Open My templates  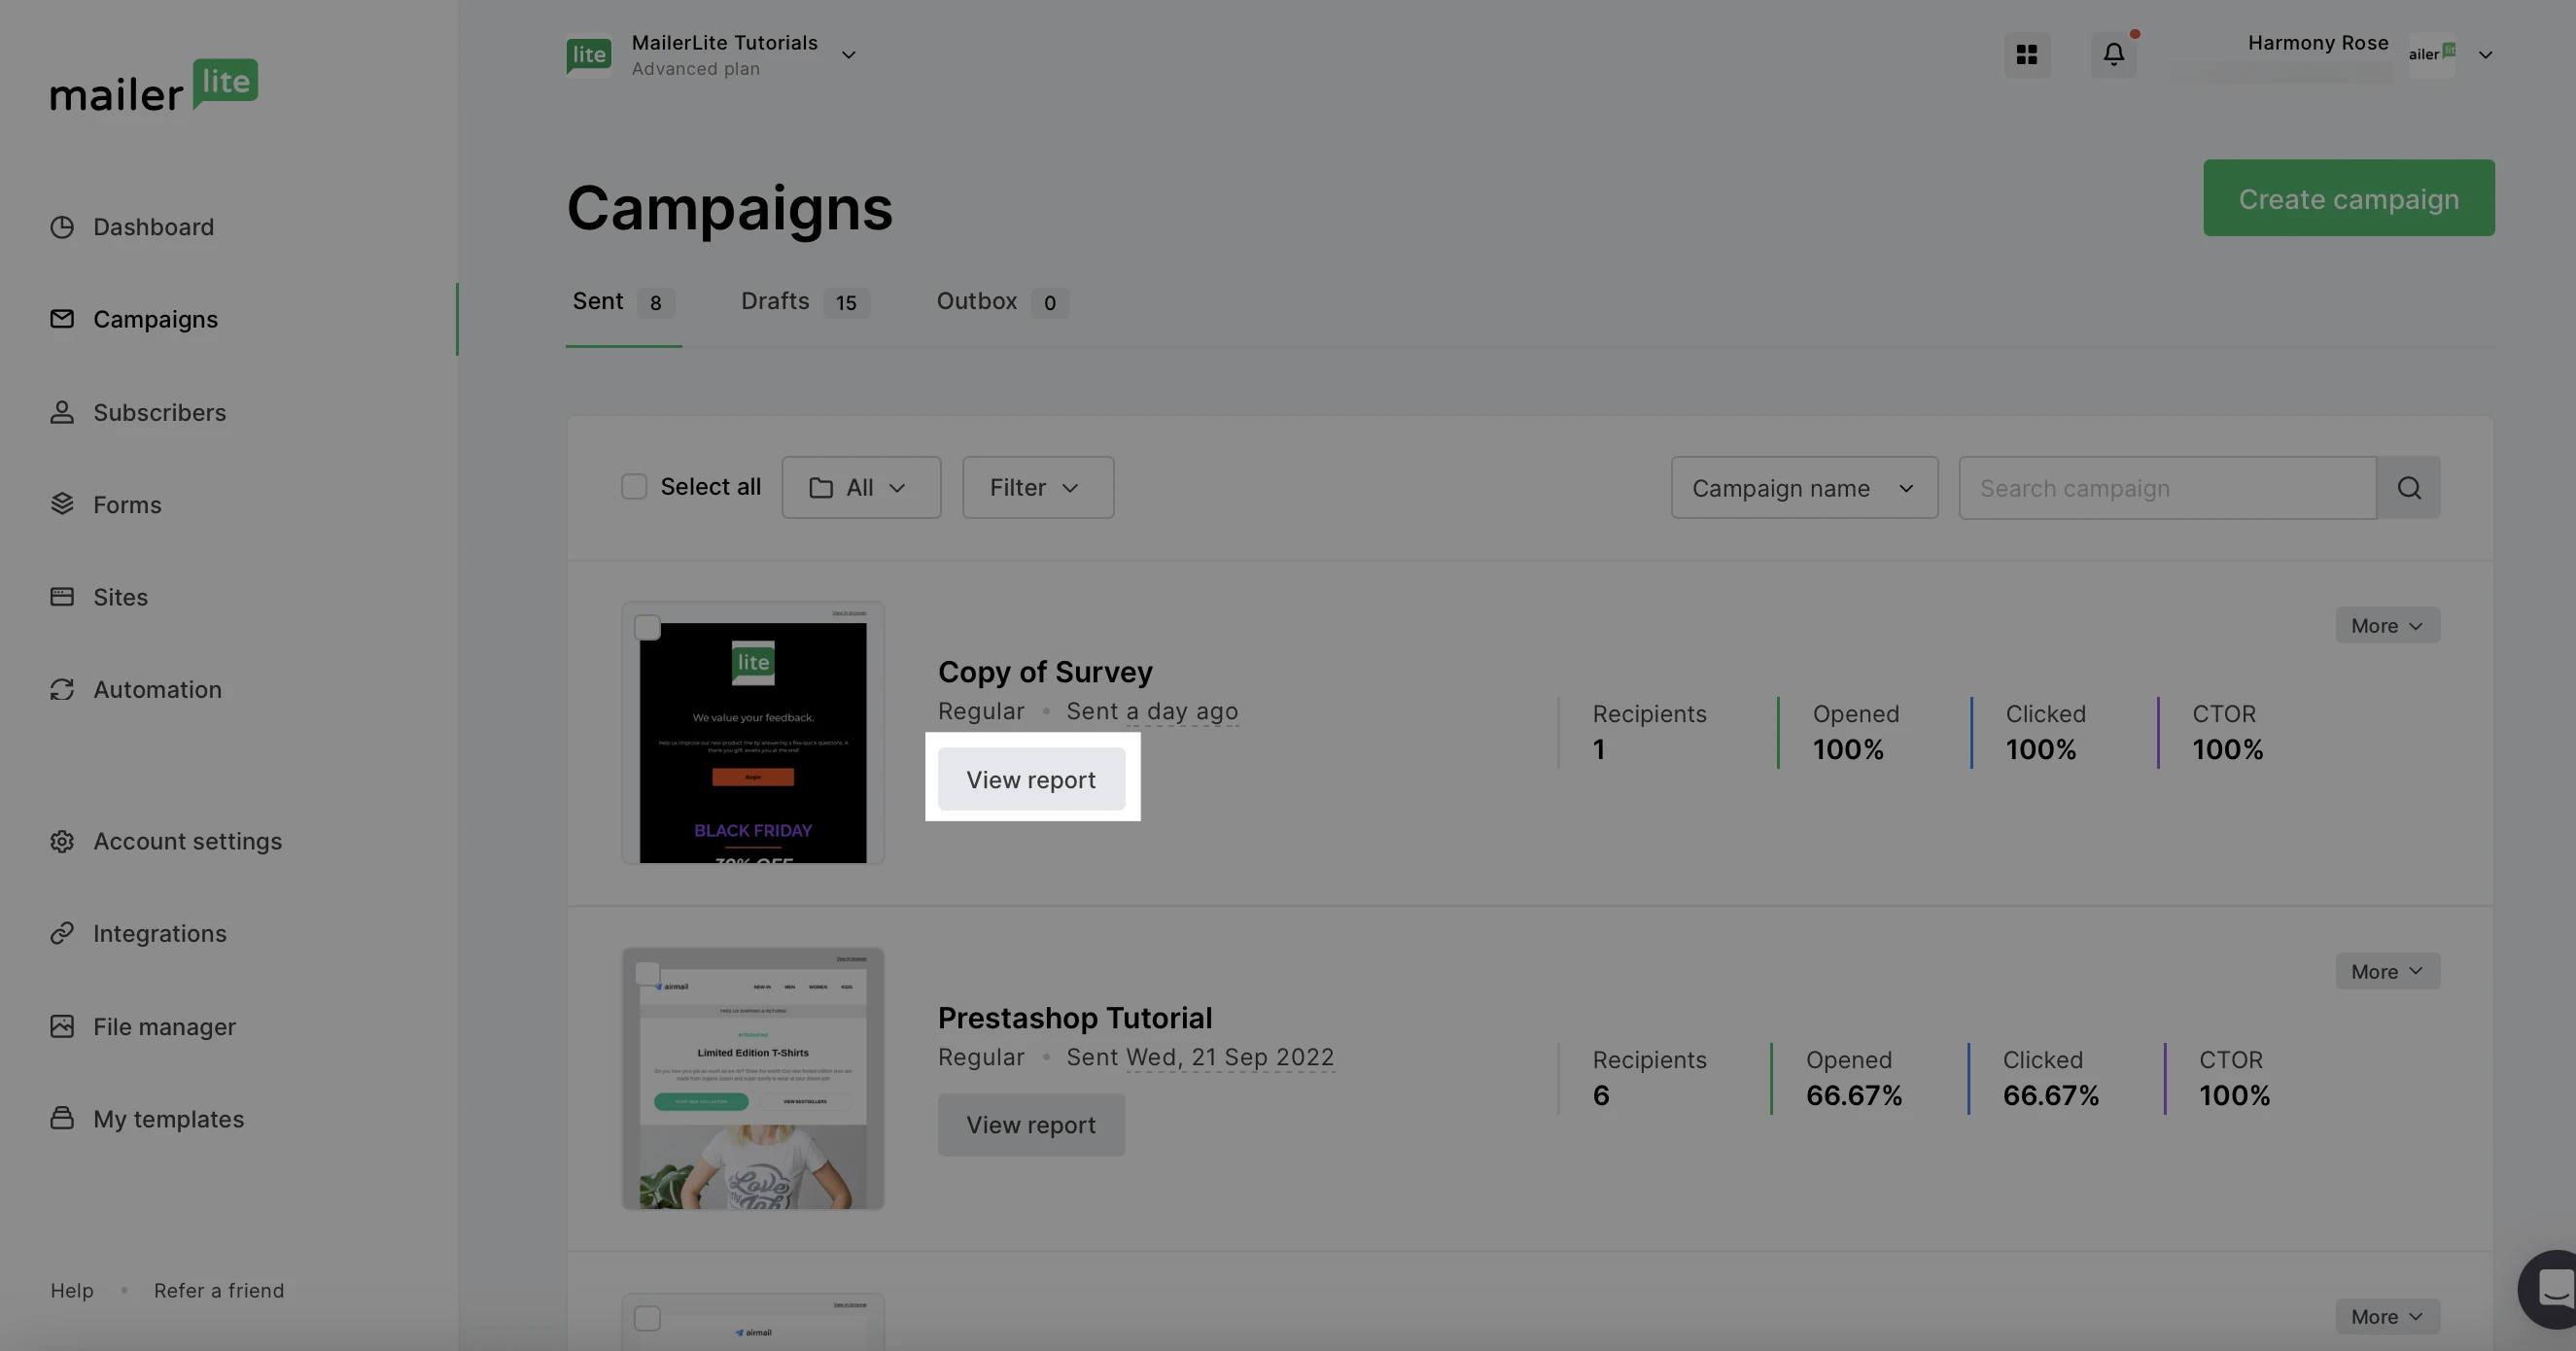pyautogui.click(x=147, y=1119)
